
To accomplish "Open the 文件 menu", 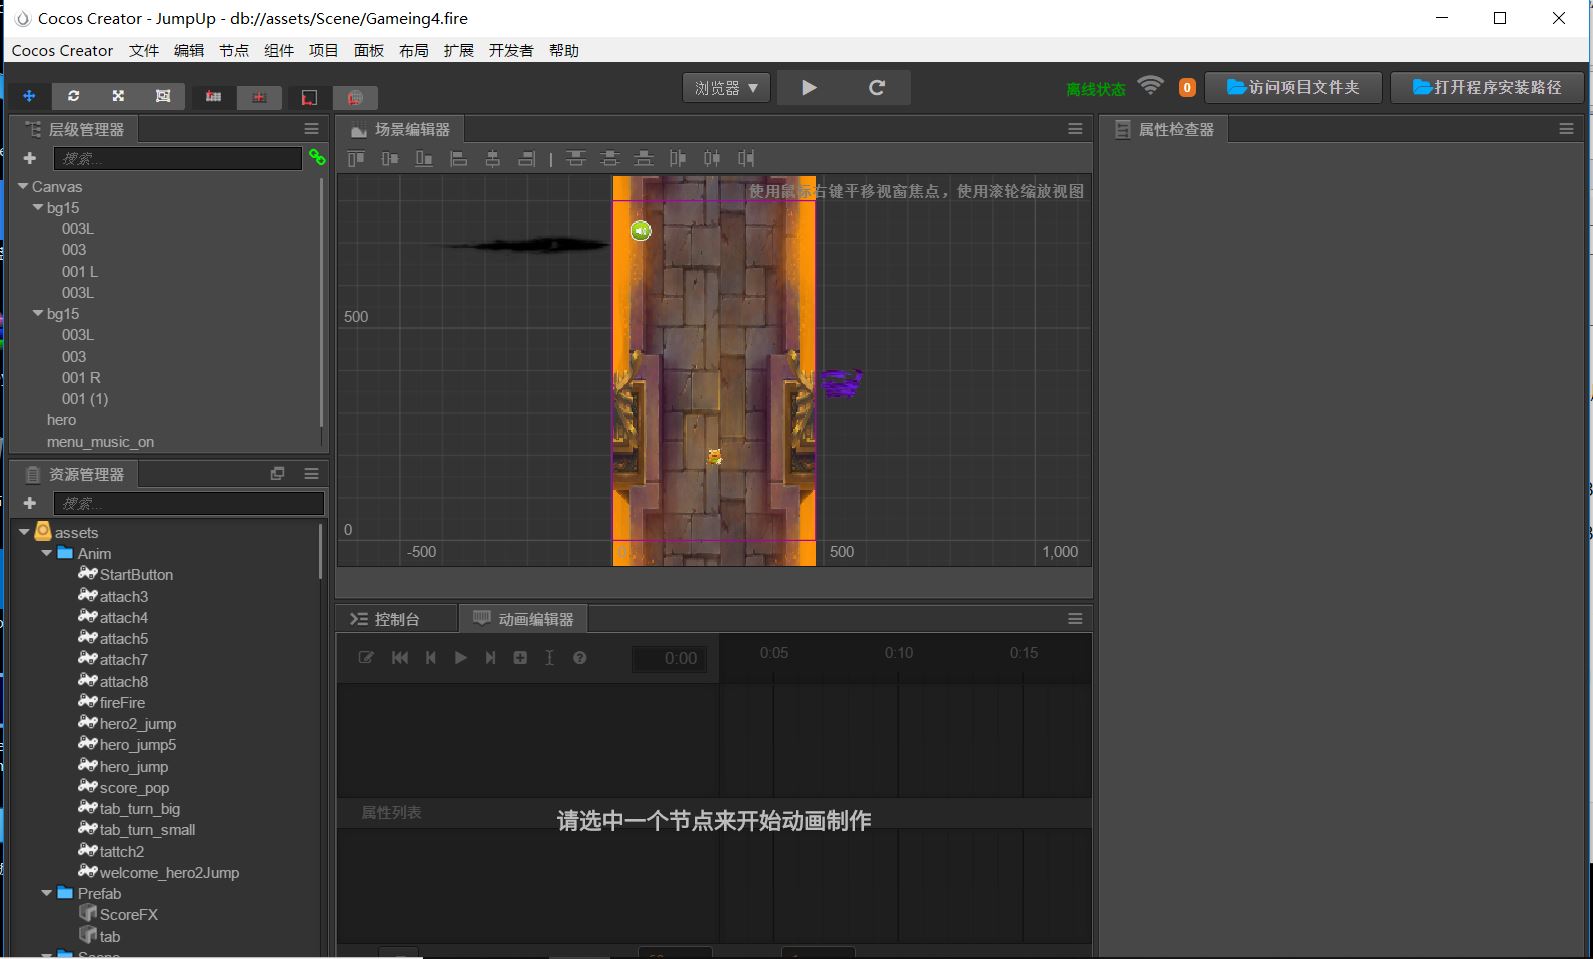I will tap(144, 50).
